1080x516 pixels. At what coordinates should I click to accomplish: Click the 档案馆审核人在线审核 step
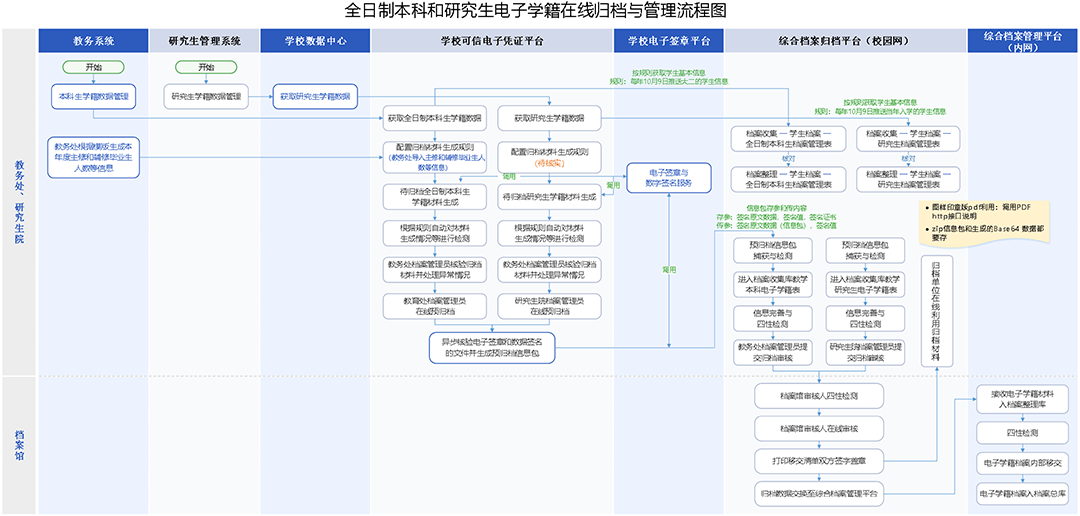click(818, 428)
